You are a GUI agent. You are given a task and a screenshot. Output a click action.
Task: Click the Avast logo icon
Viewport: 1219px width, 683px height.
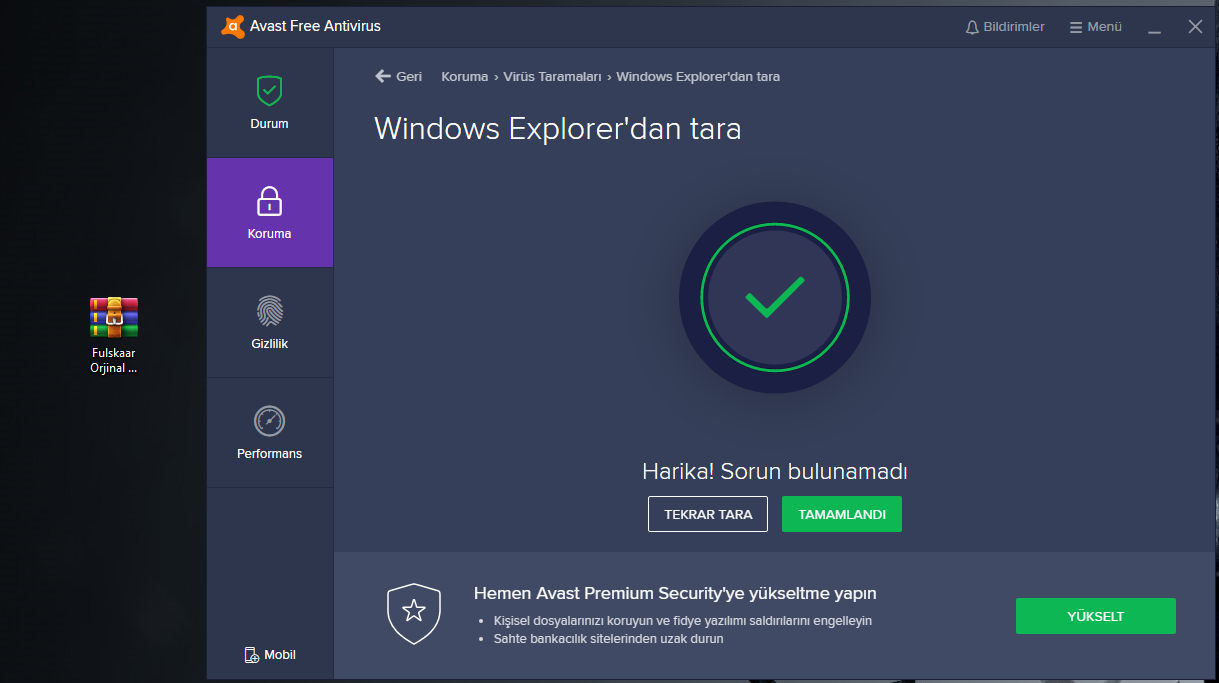click(233, 26)
